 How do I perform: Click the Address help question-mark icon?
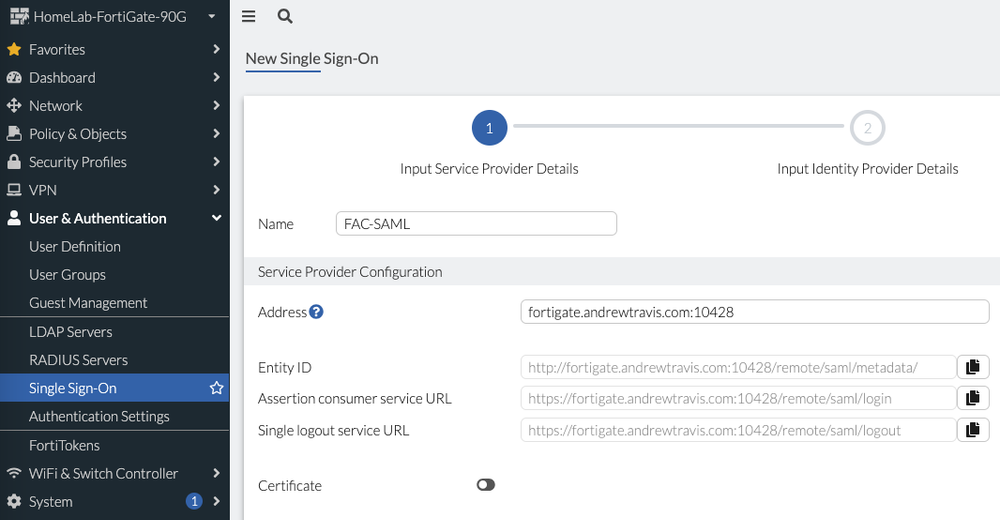tap(316, 312)
